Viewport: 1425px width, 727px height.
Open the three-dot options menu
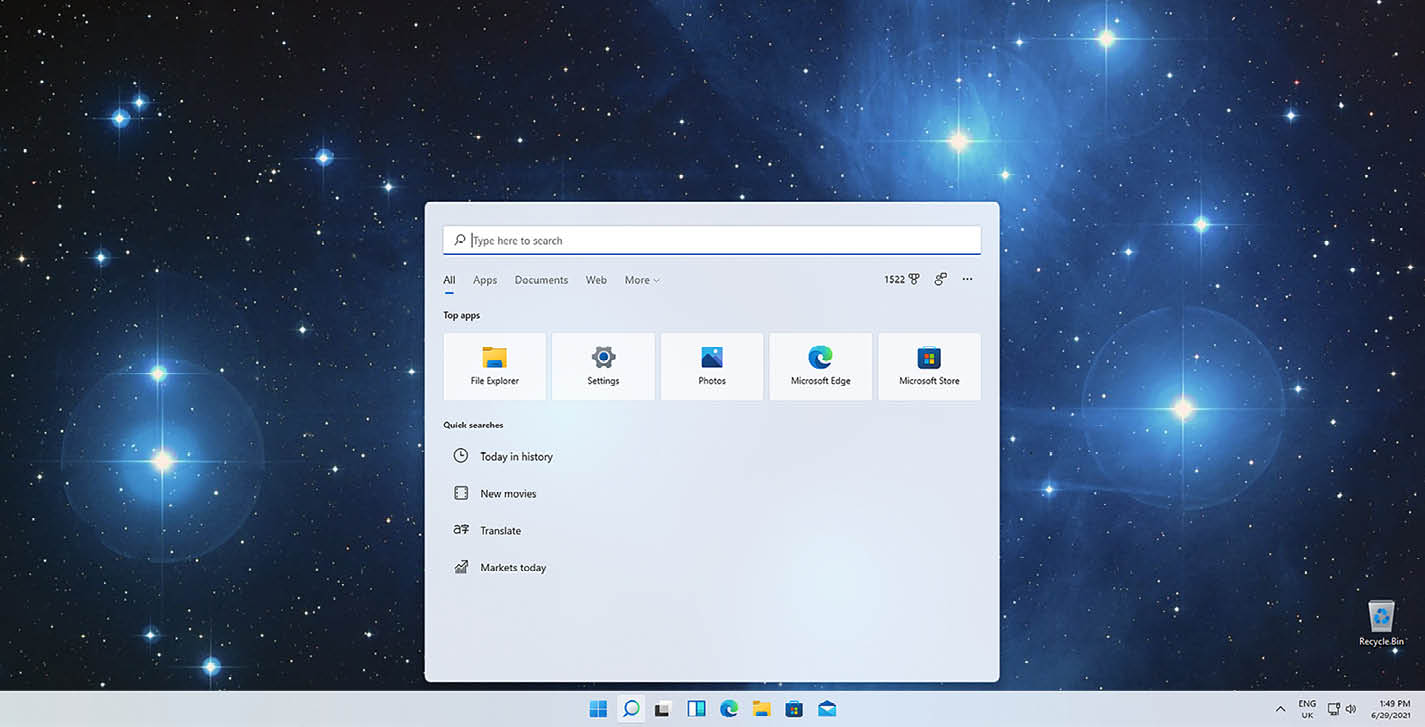click(x=967, y=280)
